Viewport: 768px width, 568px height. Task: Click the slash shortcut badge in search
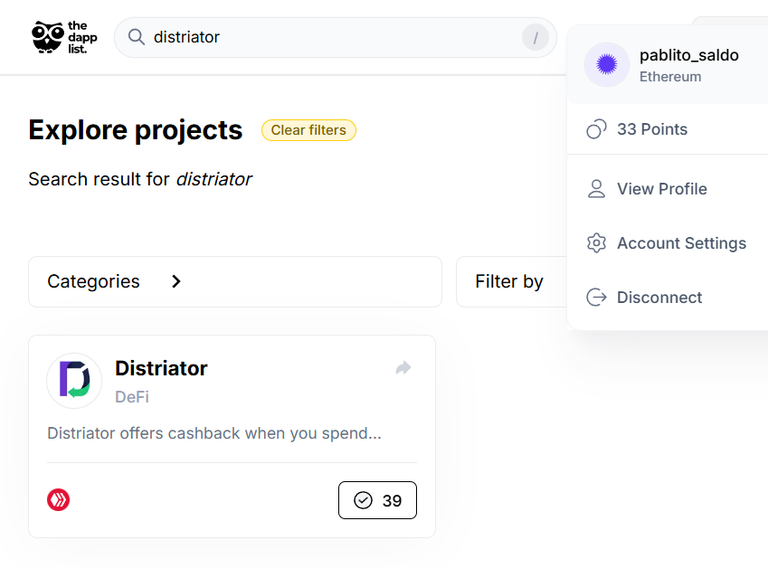535,37
